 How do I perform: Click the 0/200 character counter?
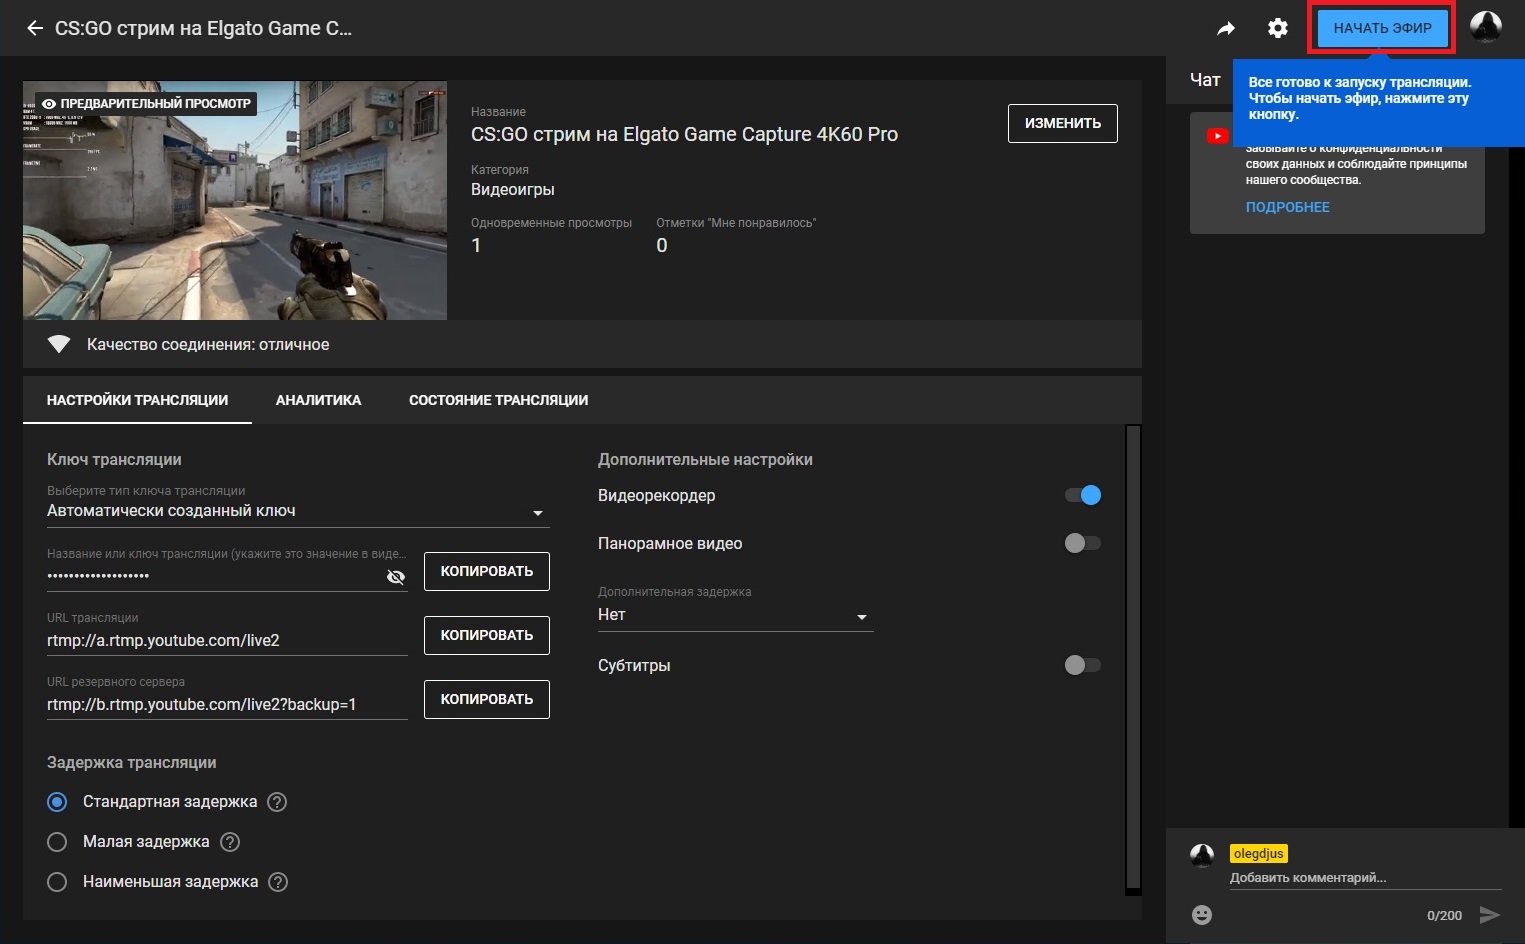[1444, 916]
